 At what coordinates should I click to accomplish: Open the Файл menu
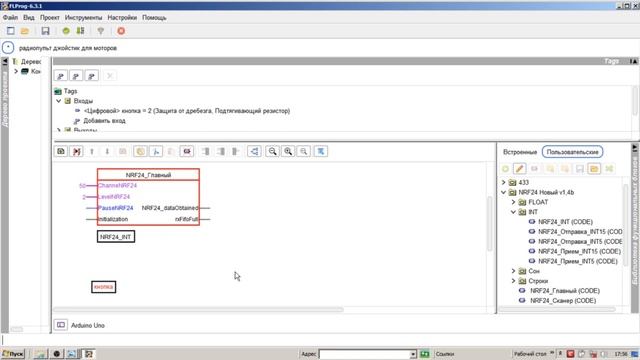pyautogui.click(x=10, y=18)
